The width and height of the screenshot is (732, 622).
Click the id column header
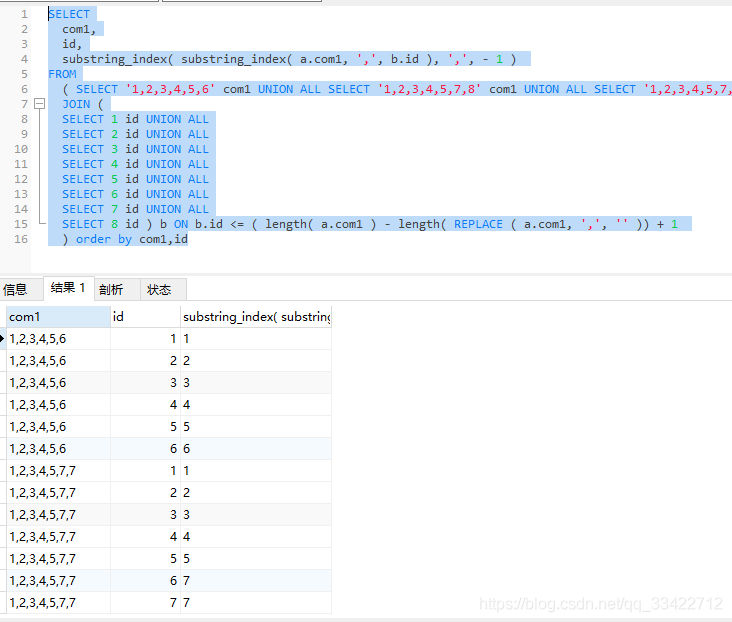tap(145, 317)
